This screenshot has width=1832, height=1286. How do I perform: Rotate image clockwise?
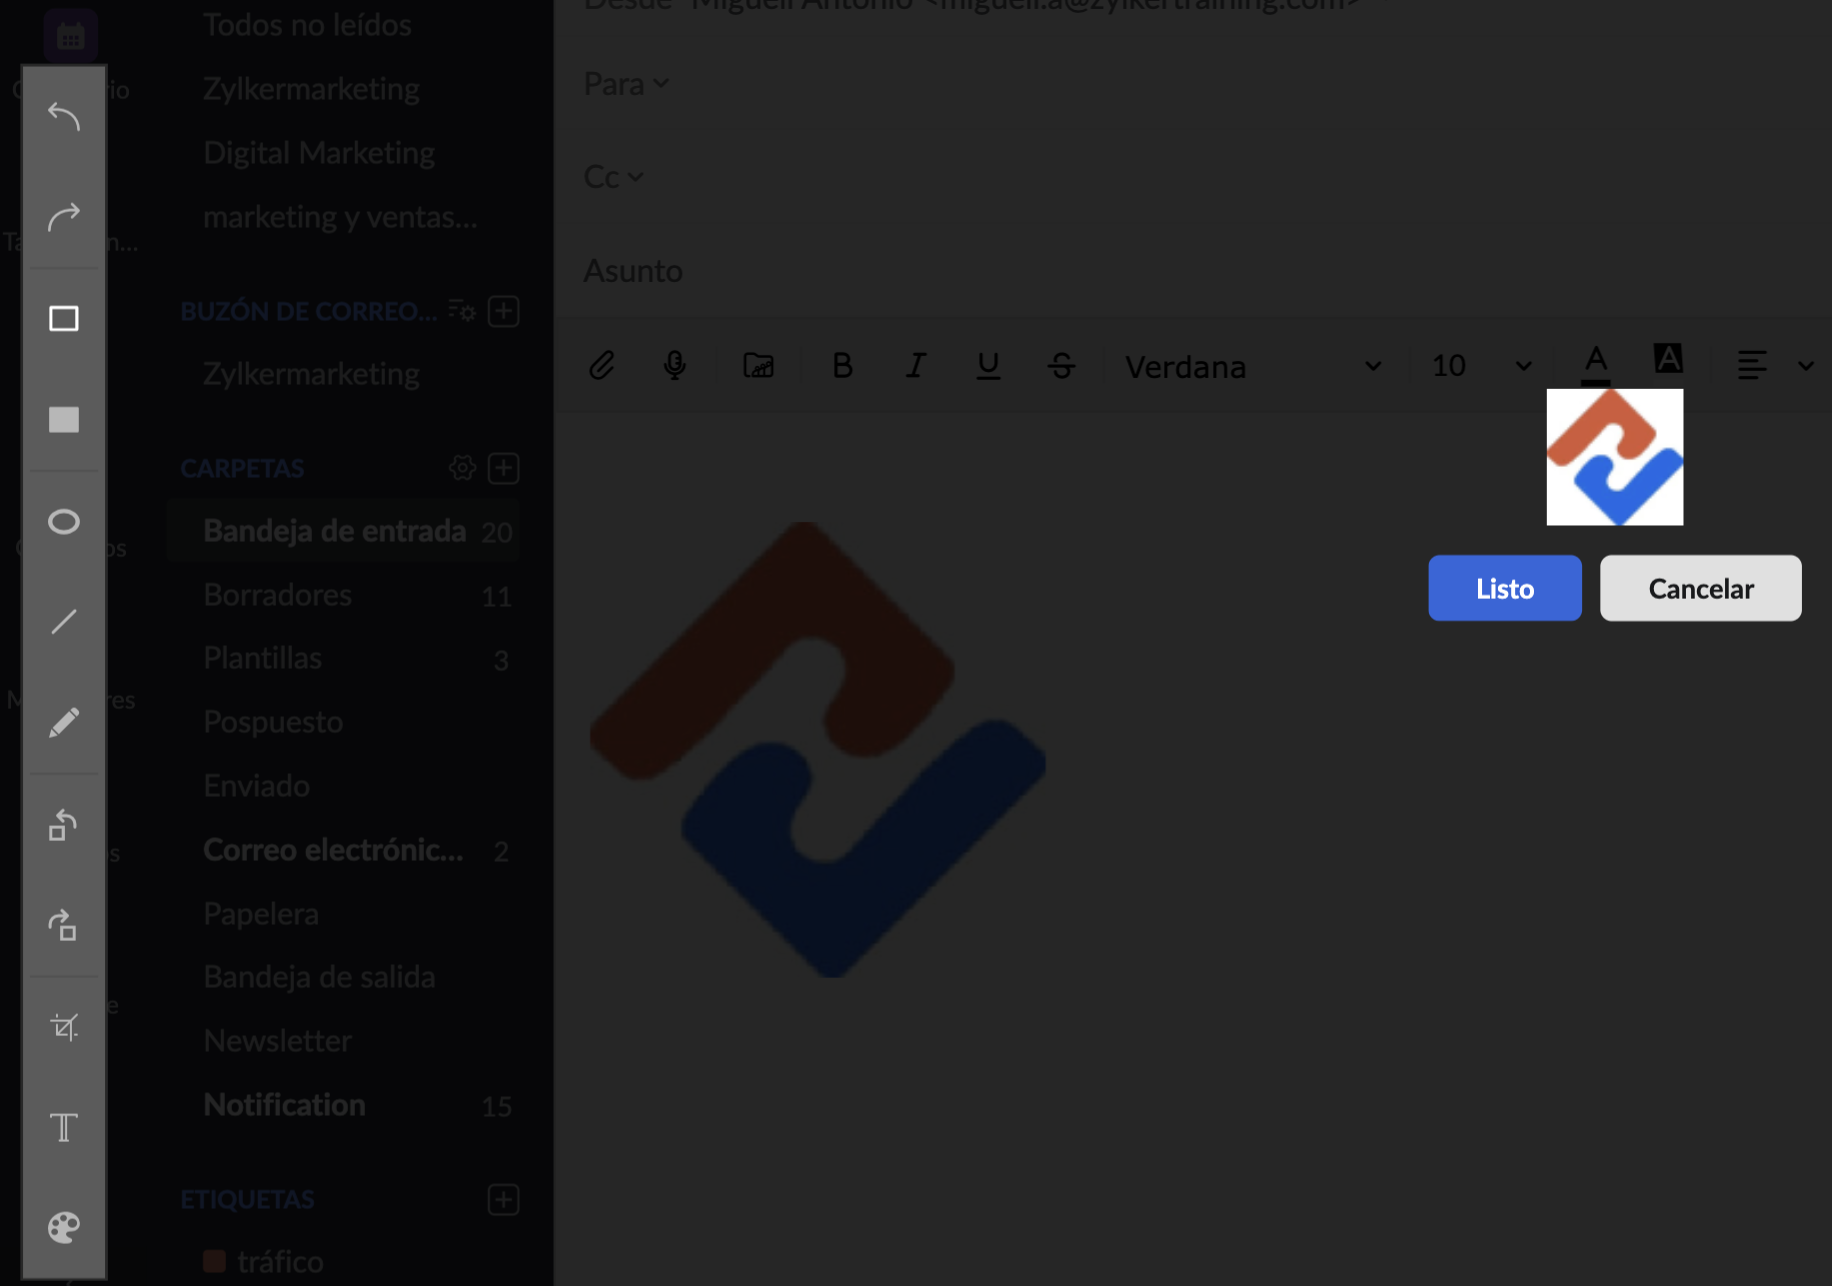tap(64, 926)
